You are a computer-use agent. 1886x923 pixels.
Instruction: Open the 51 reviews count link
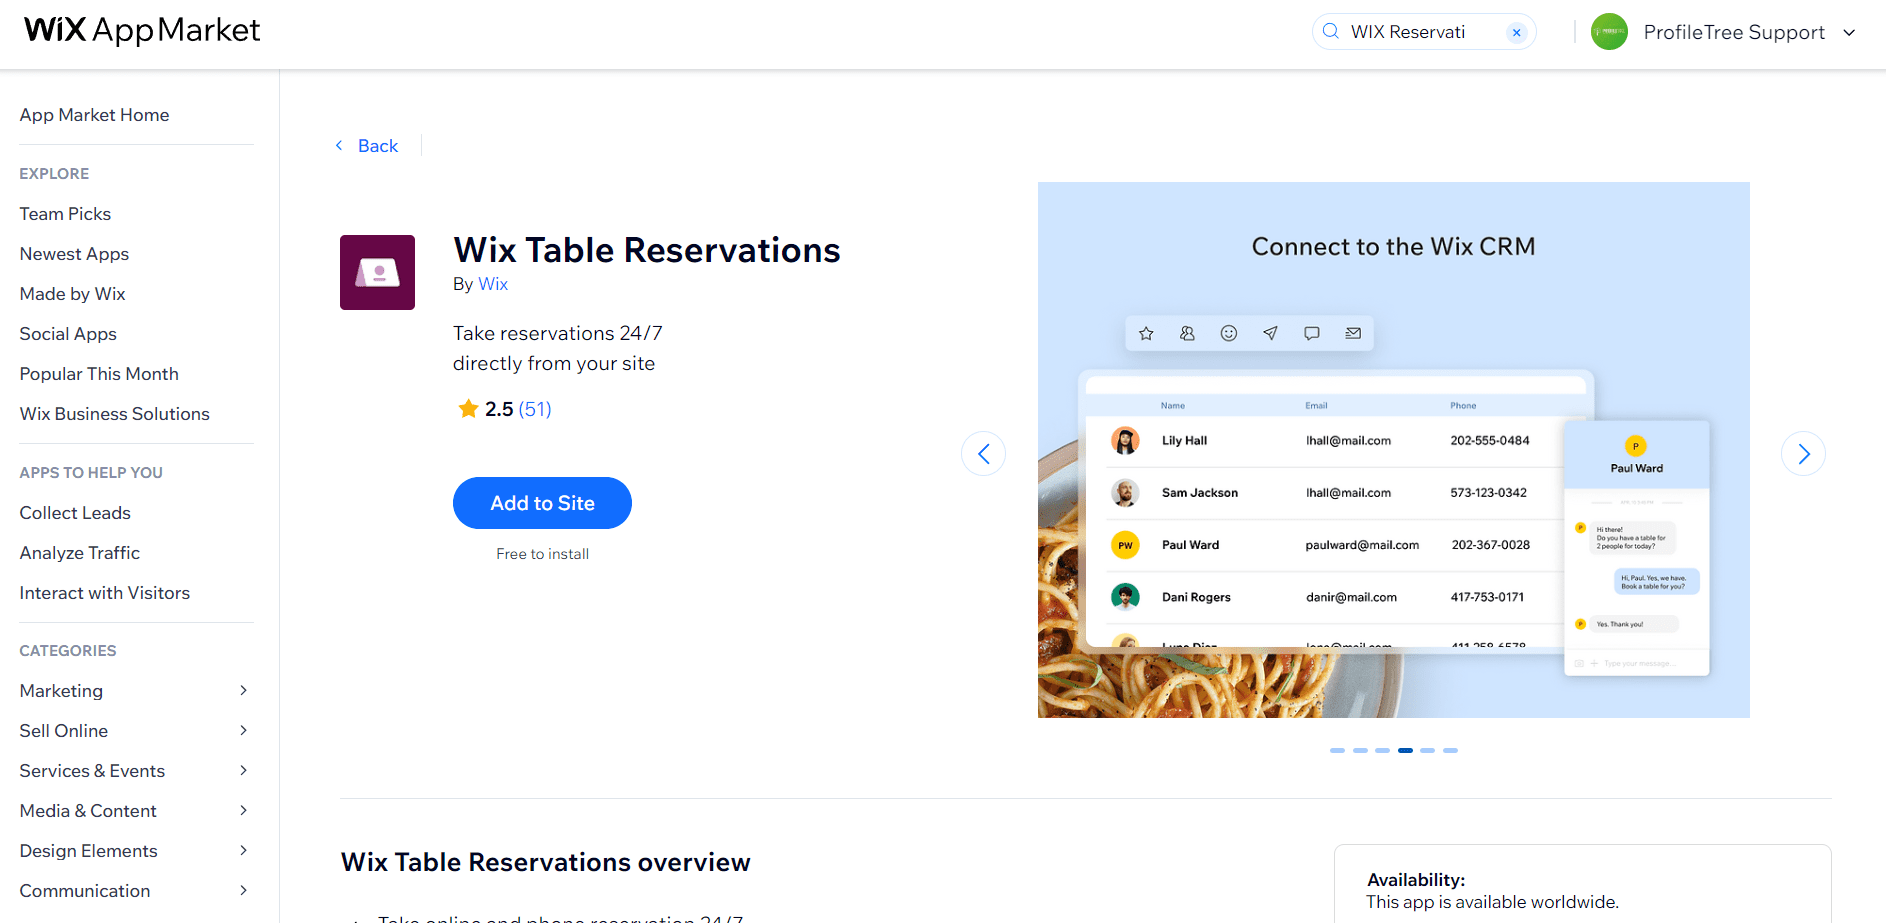(x=535, y=409)
